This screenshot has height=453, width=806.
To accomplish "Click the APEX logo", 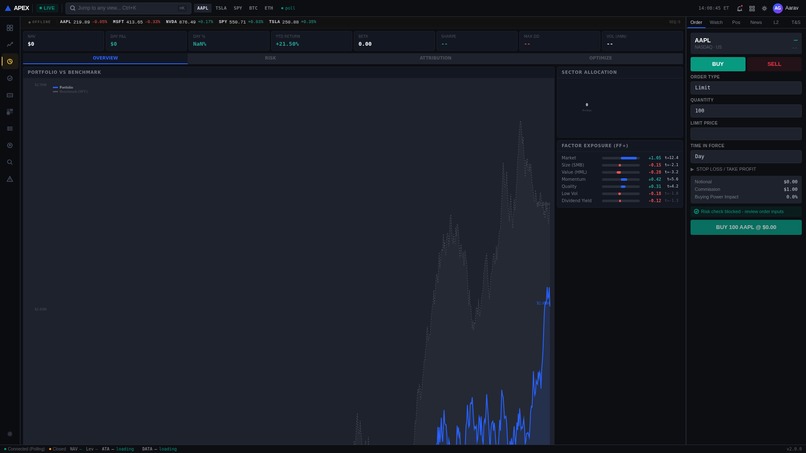I will click(17, 8).
